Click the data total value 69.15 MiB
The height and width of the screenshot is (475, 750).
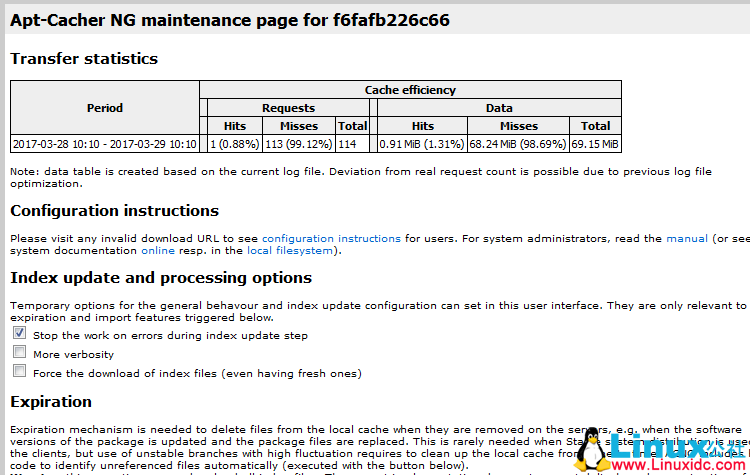595,144
